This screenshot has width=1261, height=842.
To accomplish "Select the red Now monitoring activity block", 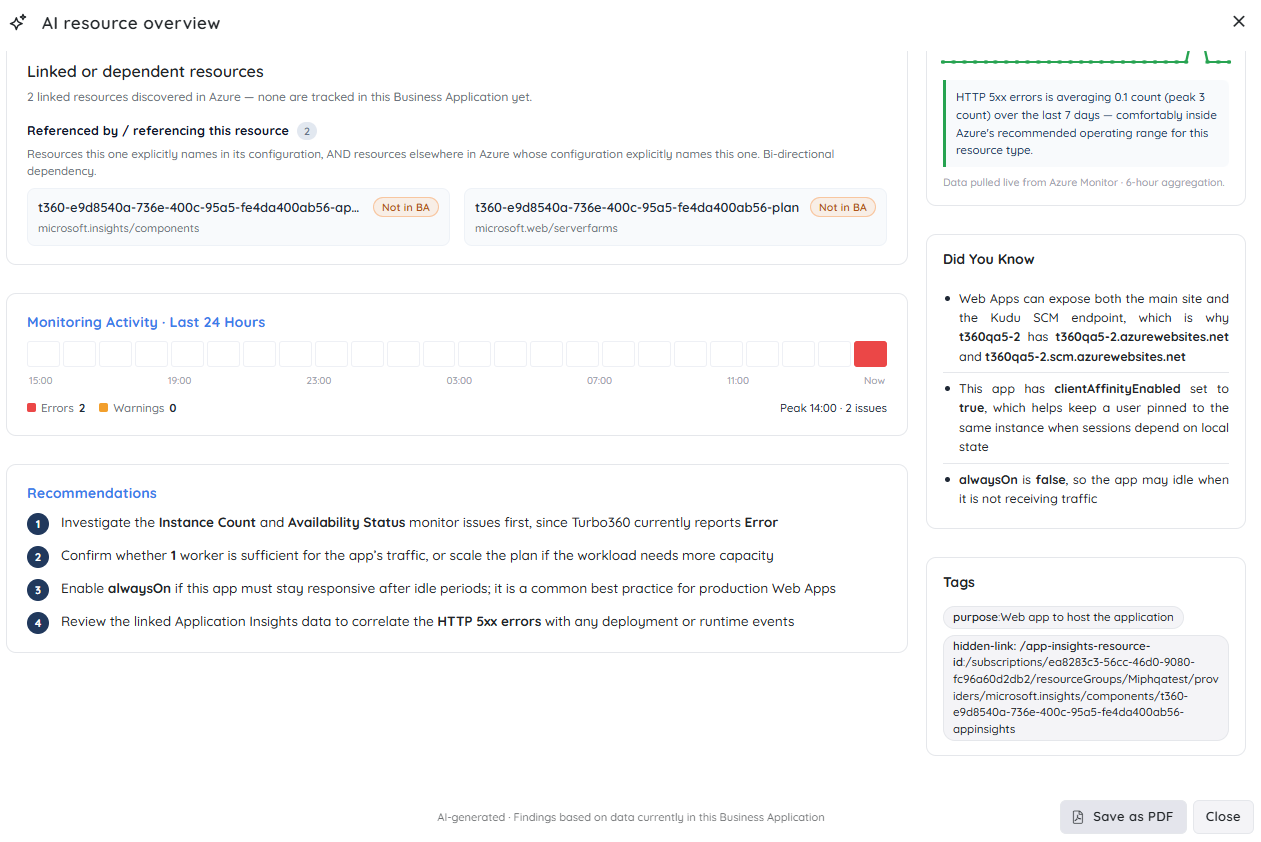I will click(x=870, y=354).
